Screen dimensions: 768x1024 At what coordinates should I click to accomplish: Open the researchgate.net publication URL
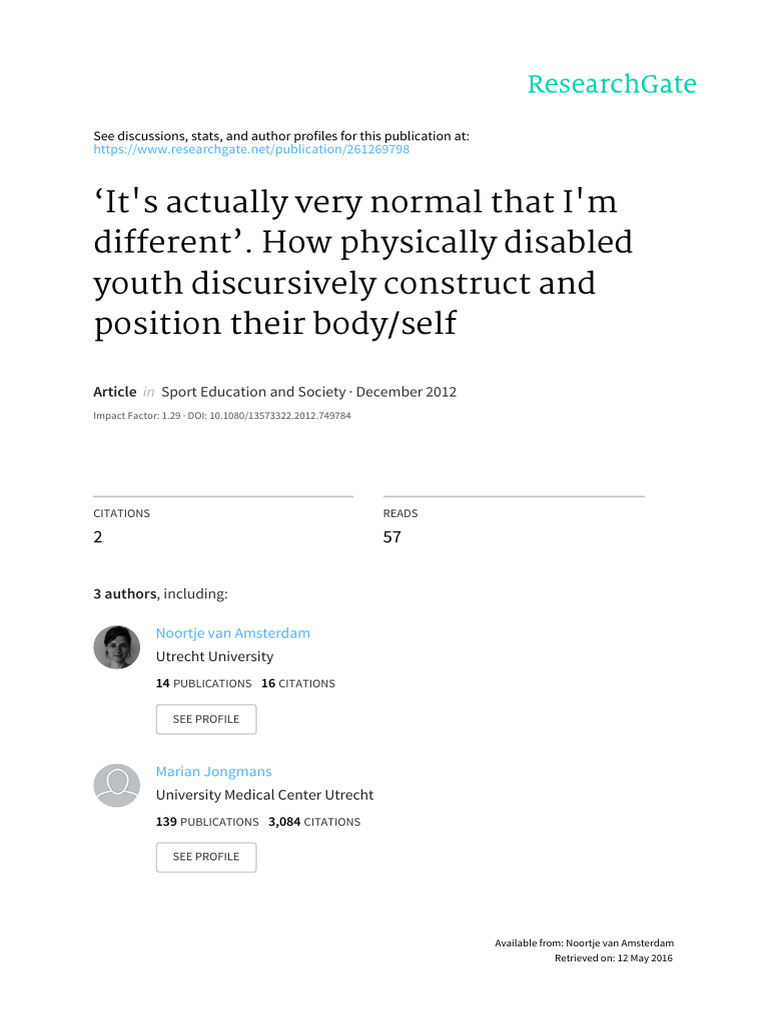click(251, 150)
